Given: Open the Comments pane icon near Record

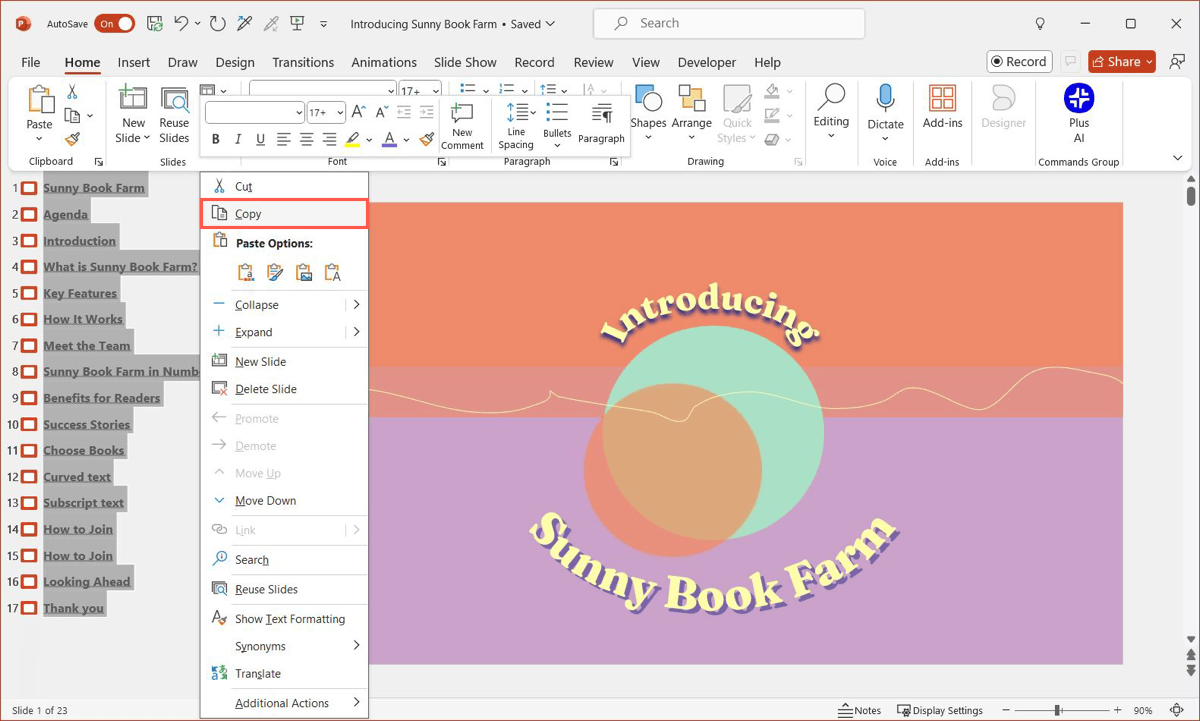Looking at the screenshot, I should tap(1071, 61).
